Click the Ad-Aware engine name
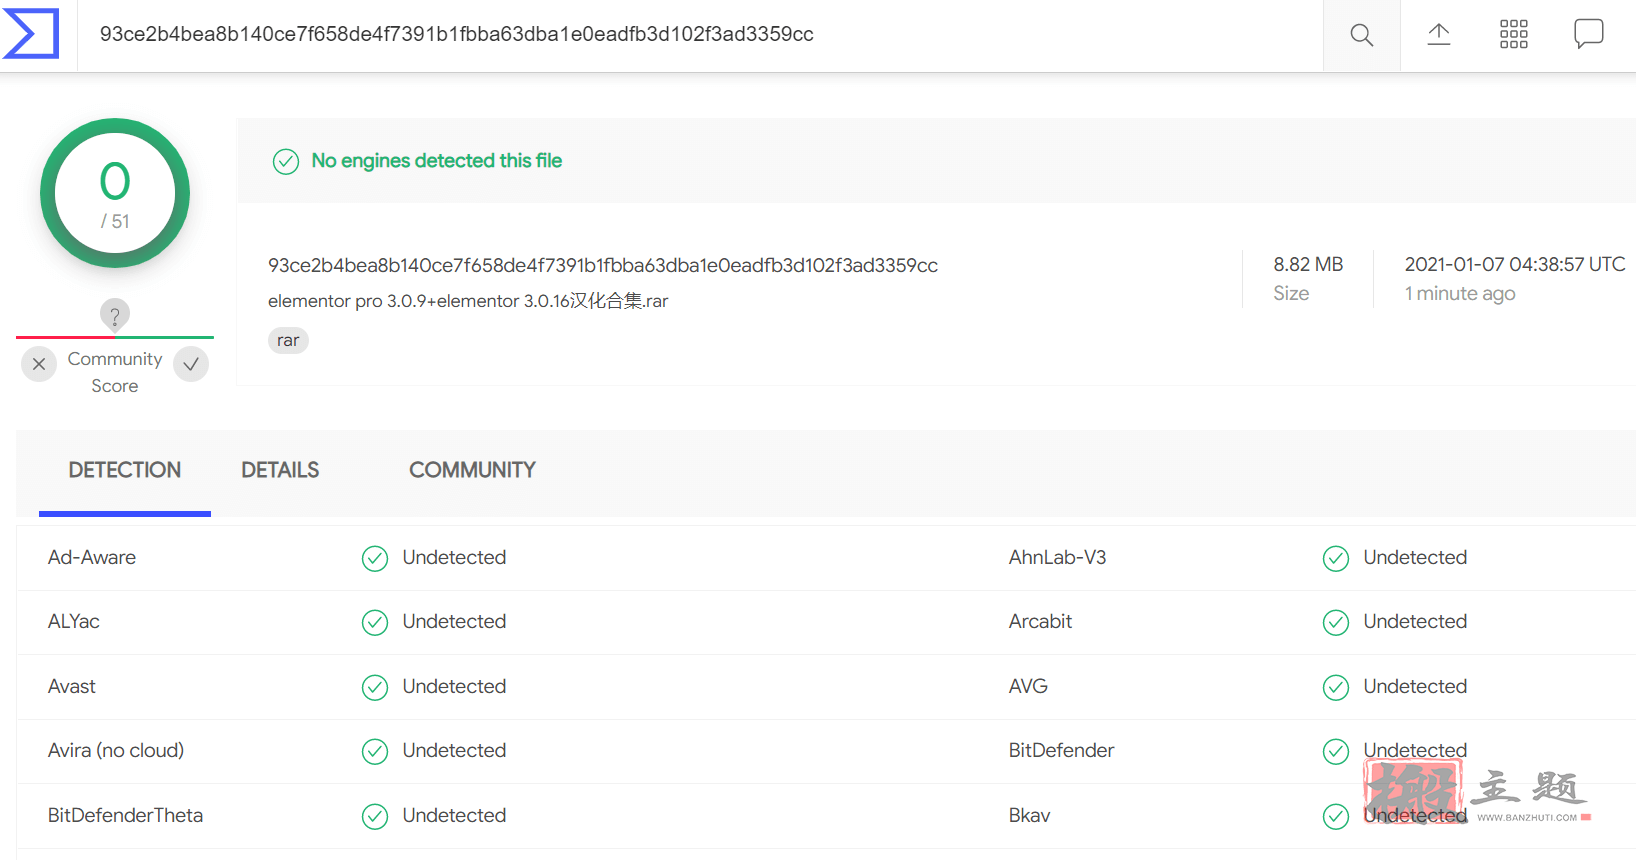 click(92, 558)
